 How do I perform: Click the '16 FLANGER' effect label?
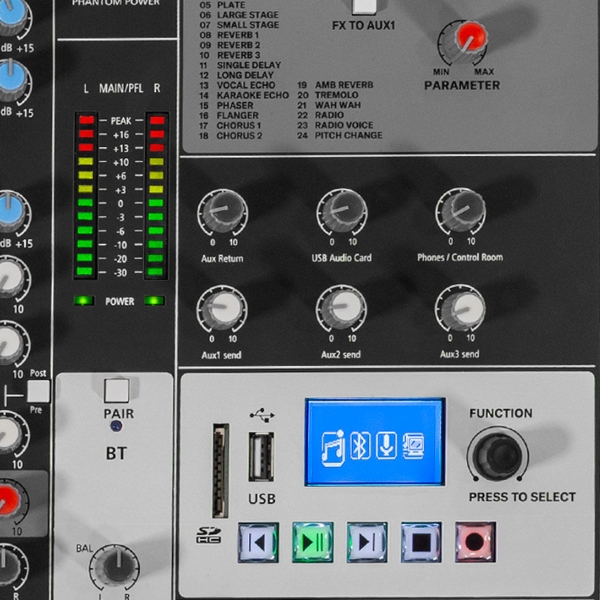[229, 115]
